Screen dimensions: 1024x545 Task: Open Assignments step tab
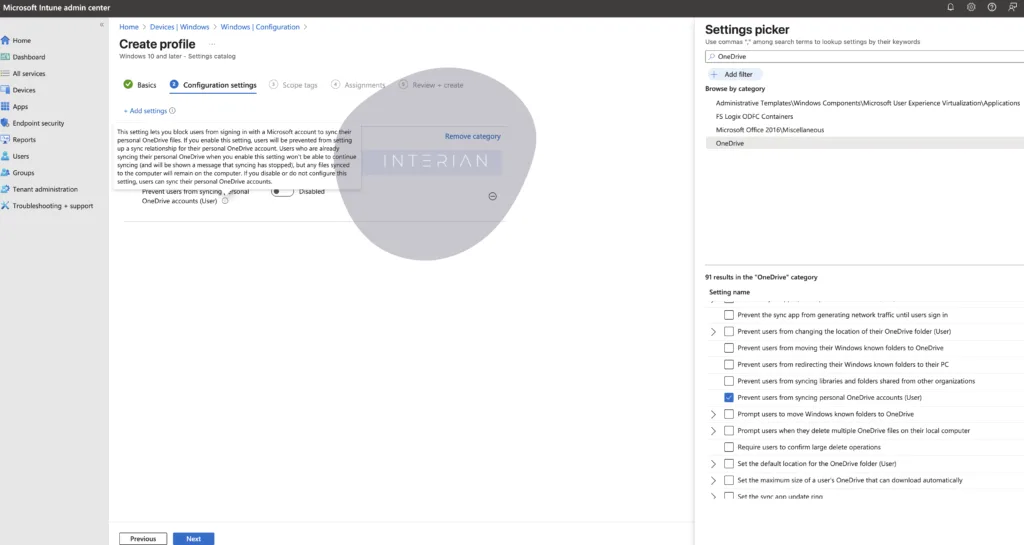coord(358,85)
